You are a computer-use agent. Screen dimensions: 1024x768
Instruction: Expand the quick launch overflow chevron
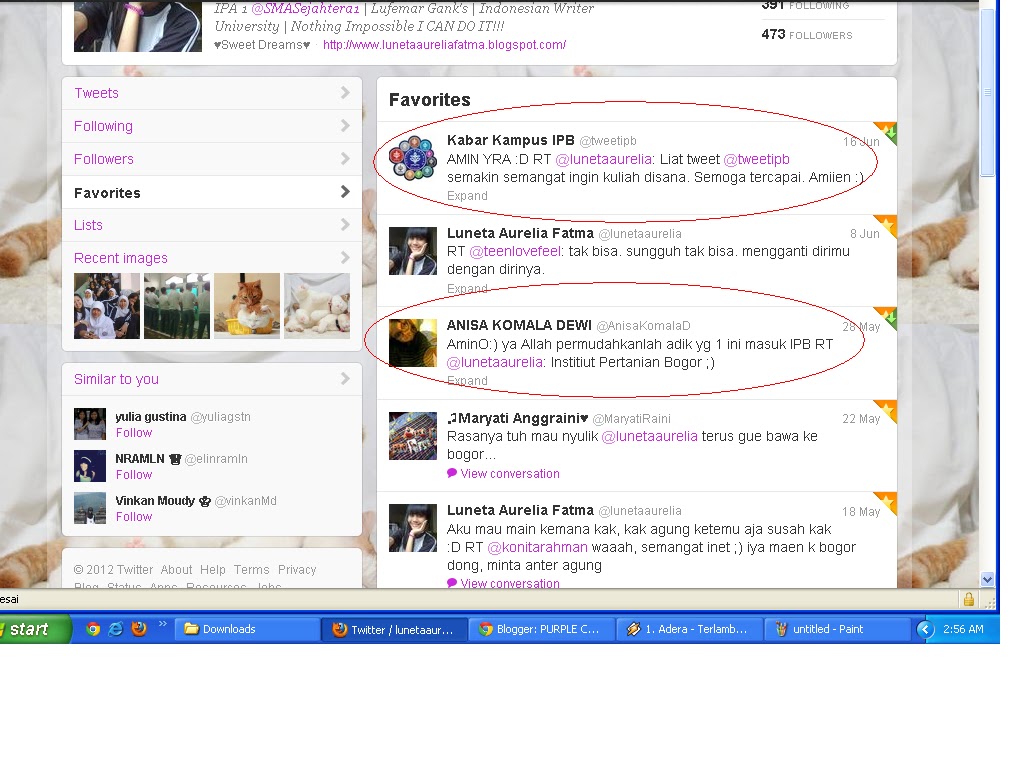coord(163,624)
